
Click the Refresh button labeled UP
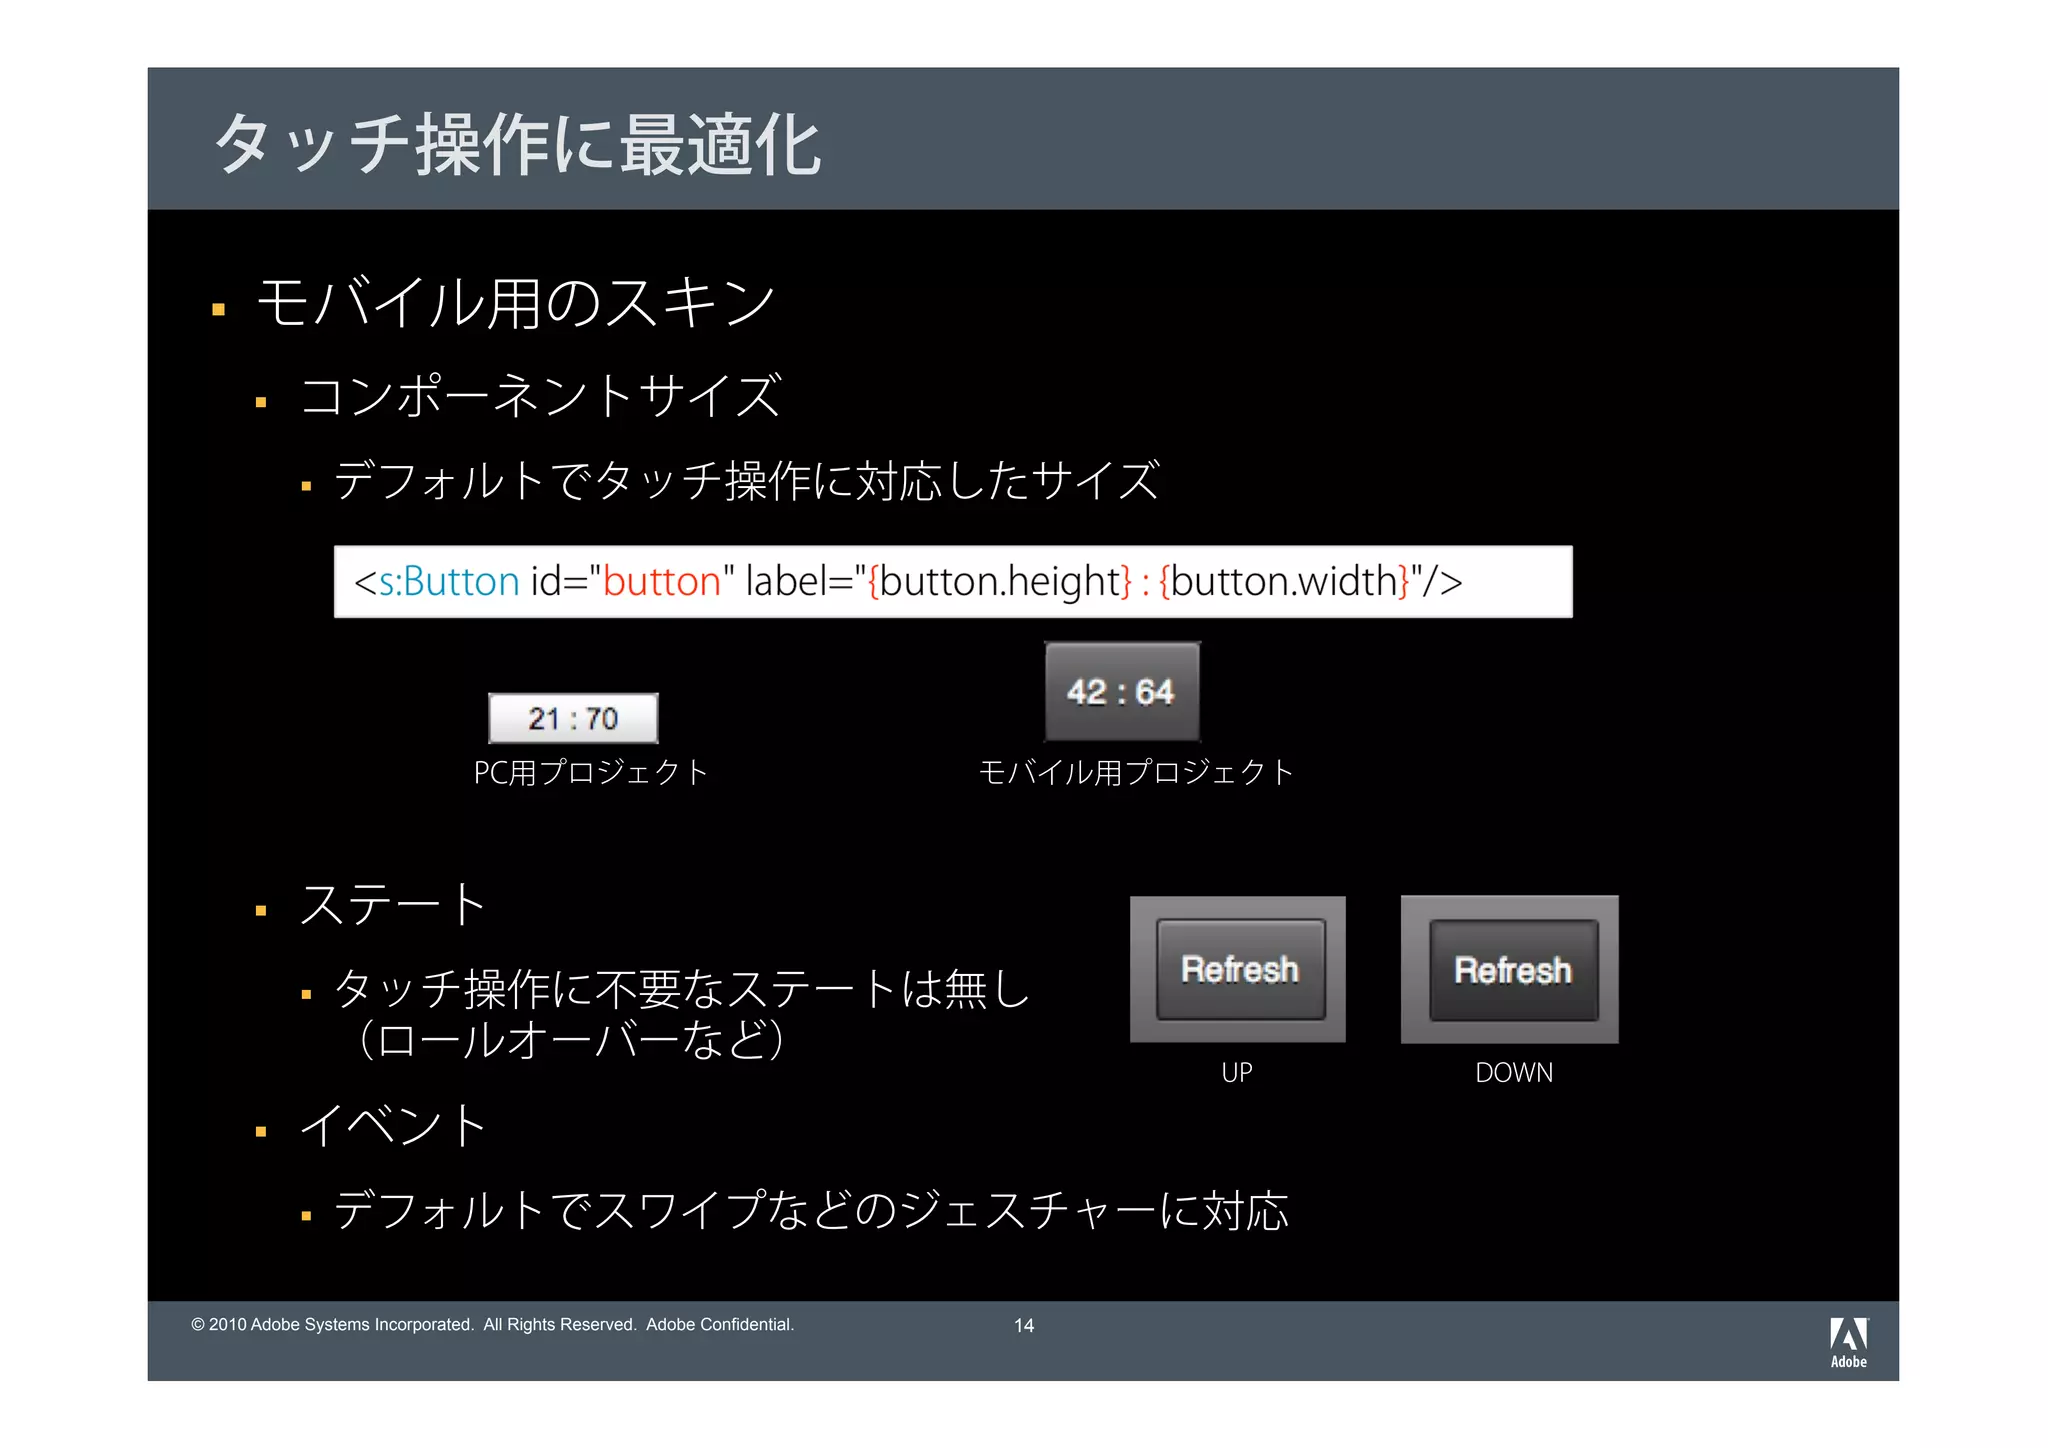(x=1240, y=969)
